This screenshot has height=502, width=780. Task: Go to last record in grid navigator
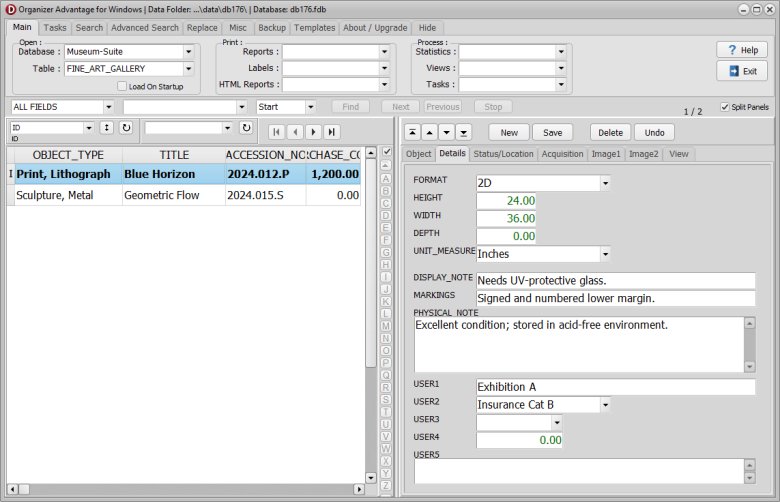(331, 131)
